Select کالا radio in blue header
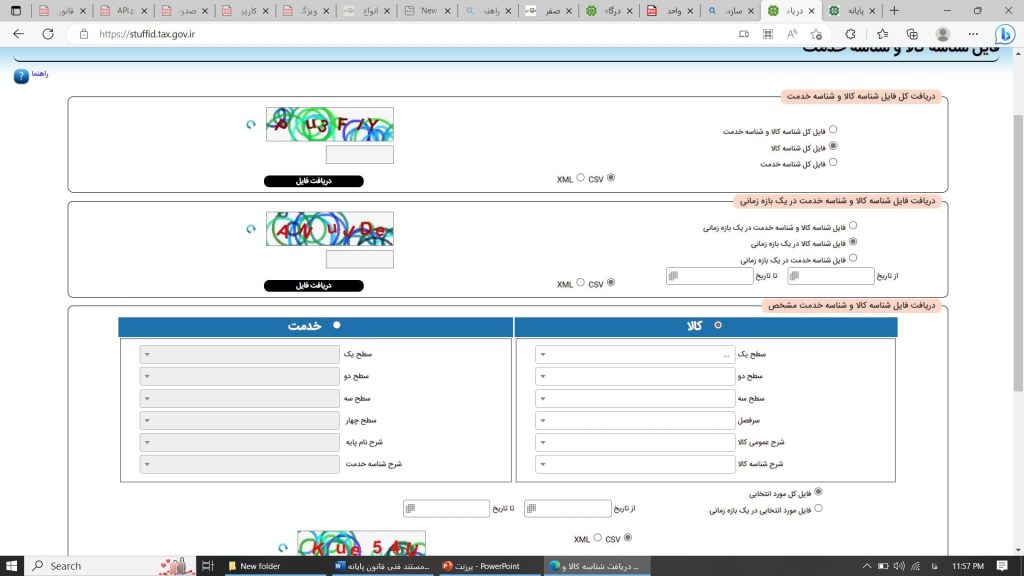 pyautogui.click(x=718, y=325)
